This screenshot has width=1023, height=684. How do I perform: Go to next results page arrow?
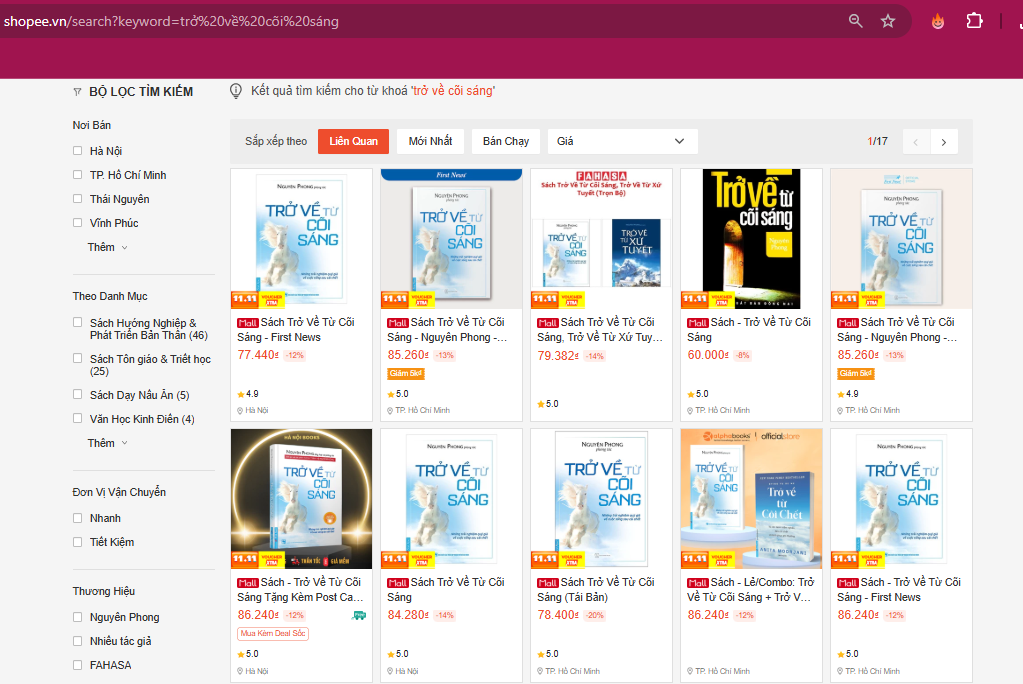[x=944, y=142]
